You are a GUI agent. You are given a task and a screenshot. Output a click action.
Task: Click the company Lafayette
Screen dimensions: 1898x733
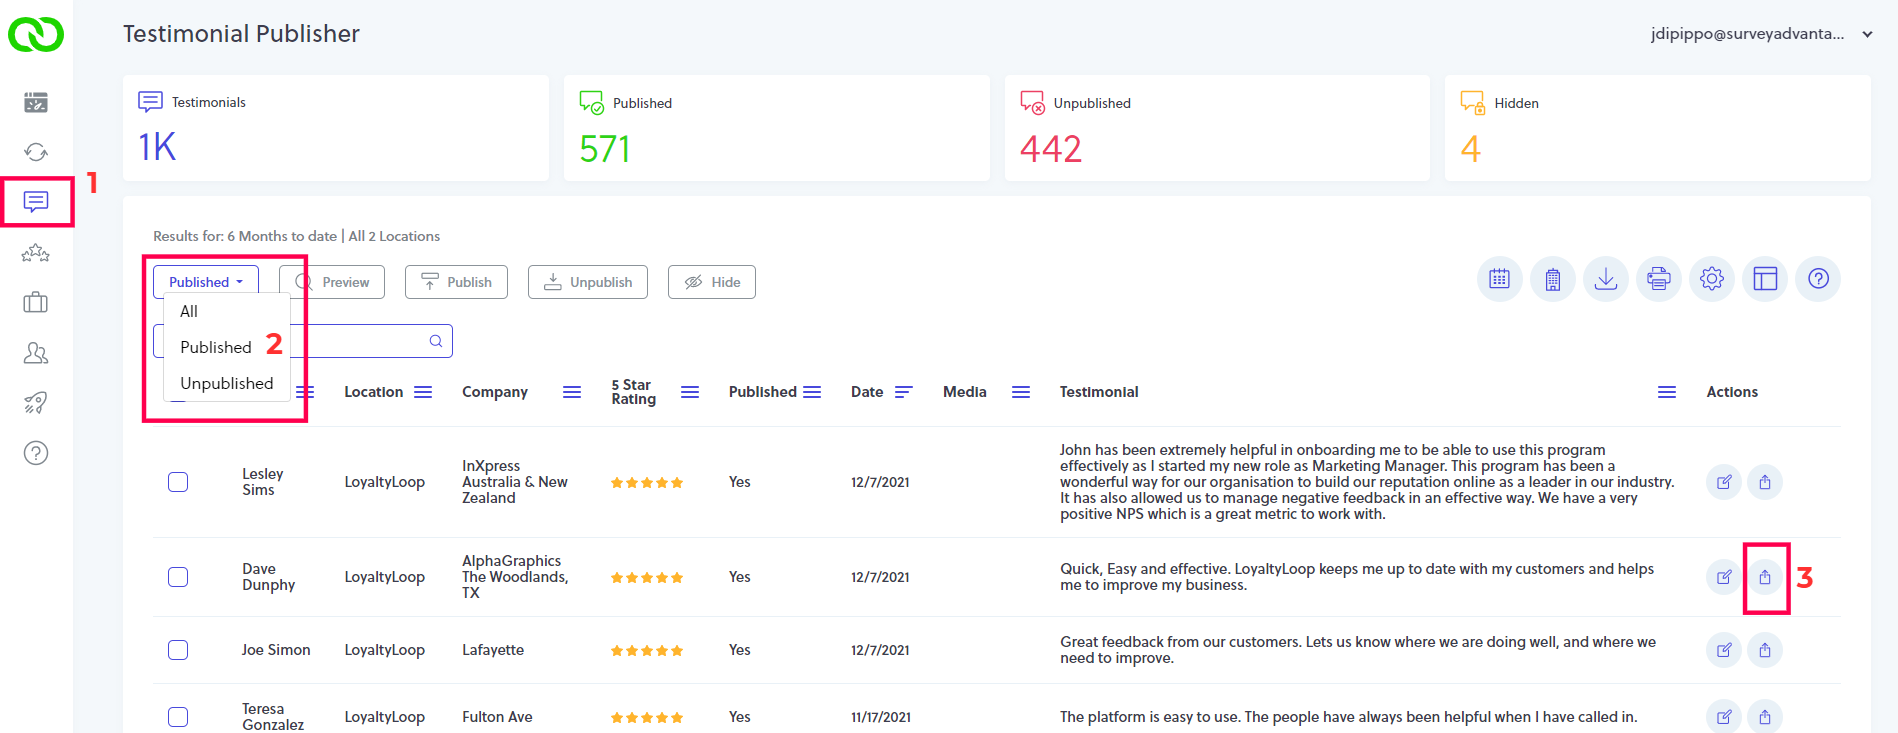pyautogui.click(x=493, y=650)
